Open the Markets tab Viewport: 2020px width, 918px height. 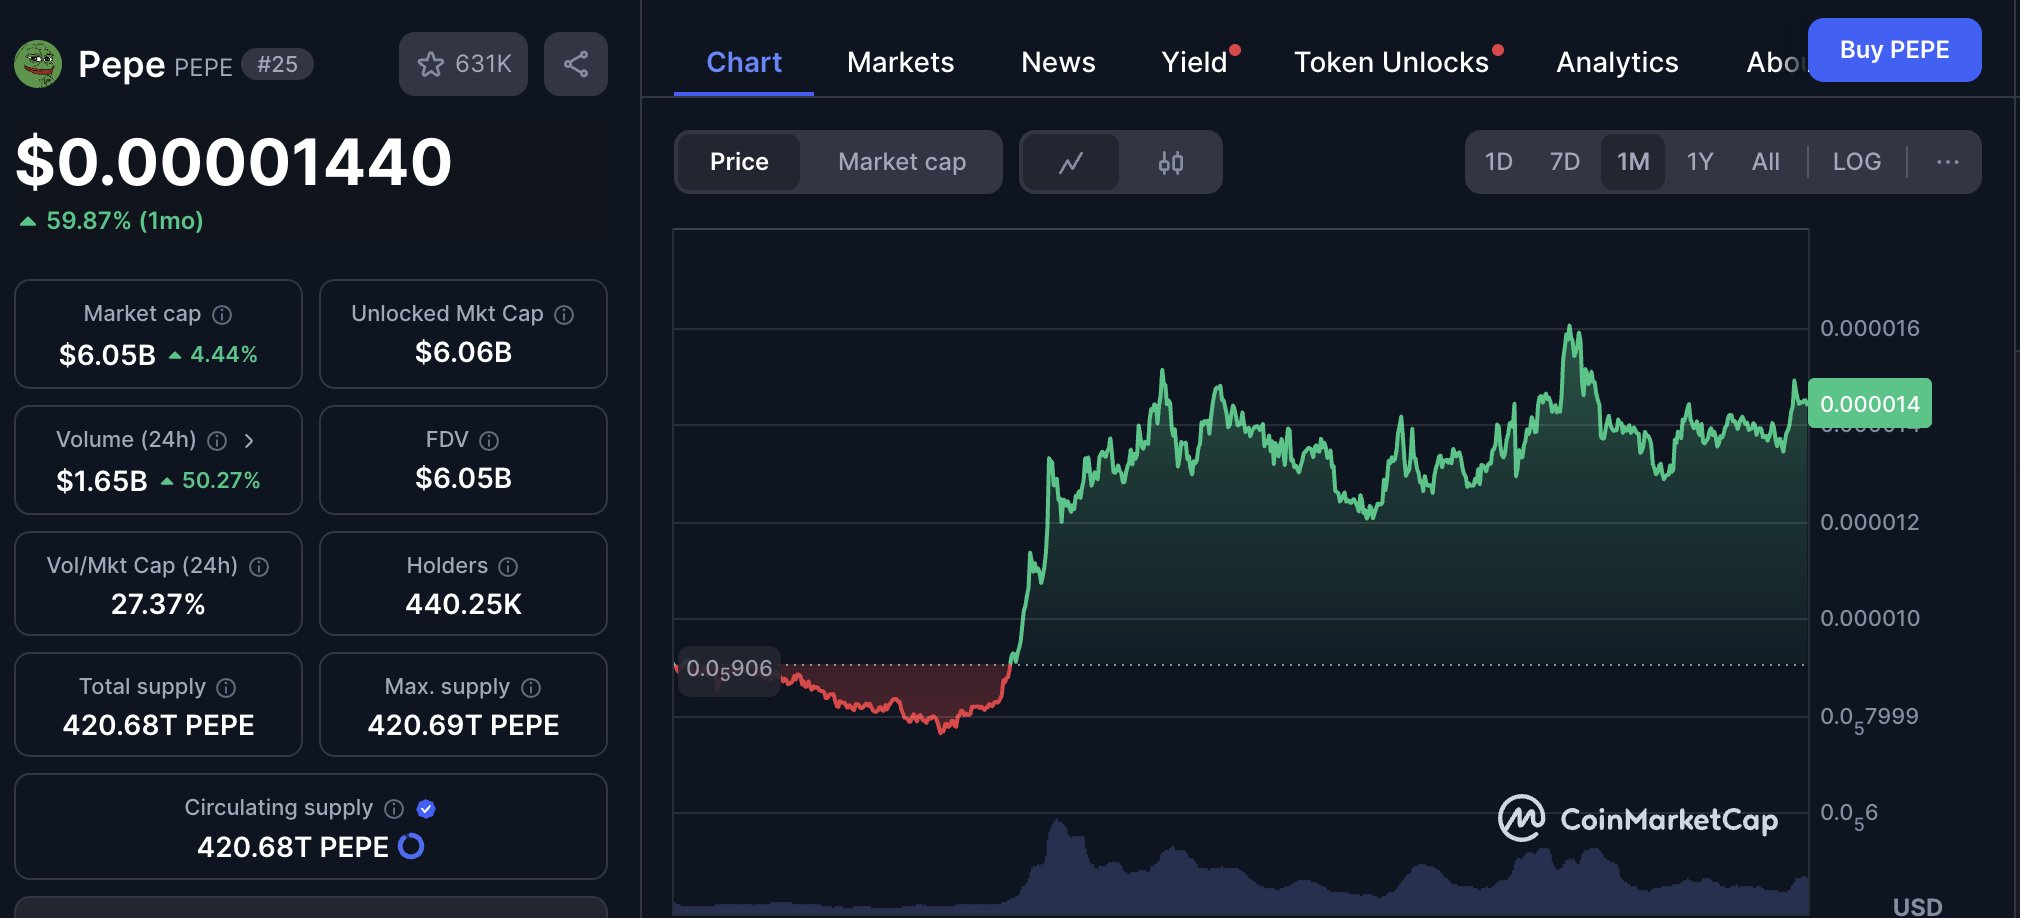901,63
